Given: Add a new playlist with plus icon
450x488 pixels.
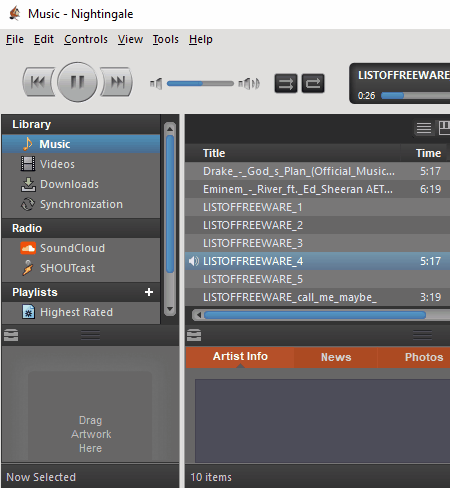Looking at the screenshot, I should [149, 292].
